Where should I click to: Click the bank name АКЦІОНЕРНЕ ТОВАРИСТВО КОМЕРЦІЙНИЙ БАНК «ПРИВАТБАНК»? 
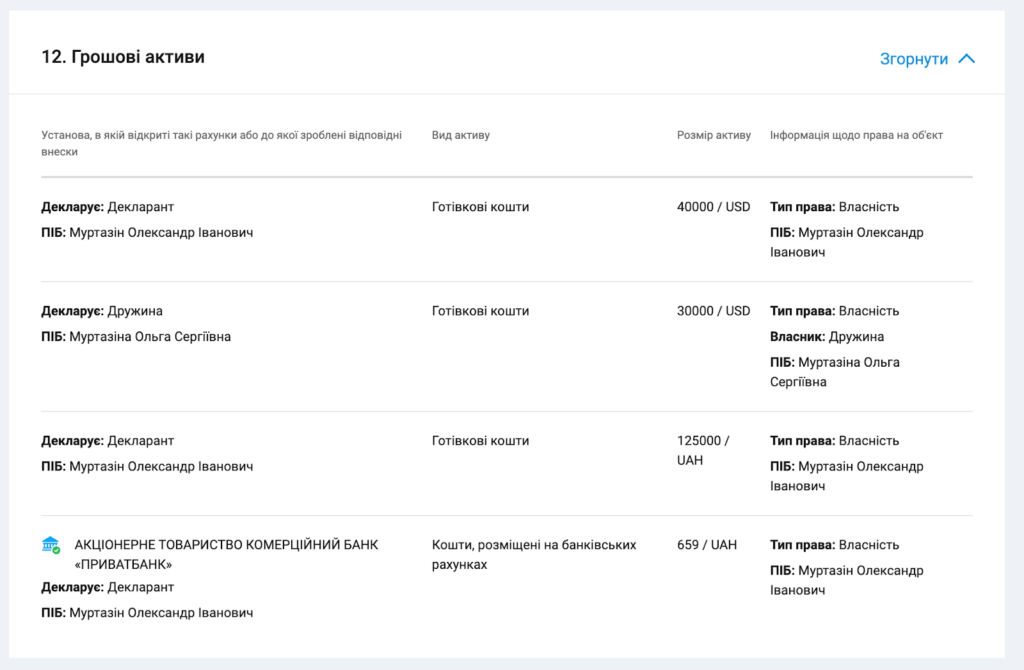[226, 555]
